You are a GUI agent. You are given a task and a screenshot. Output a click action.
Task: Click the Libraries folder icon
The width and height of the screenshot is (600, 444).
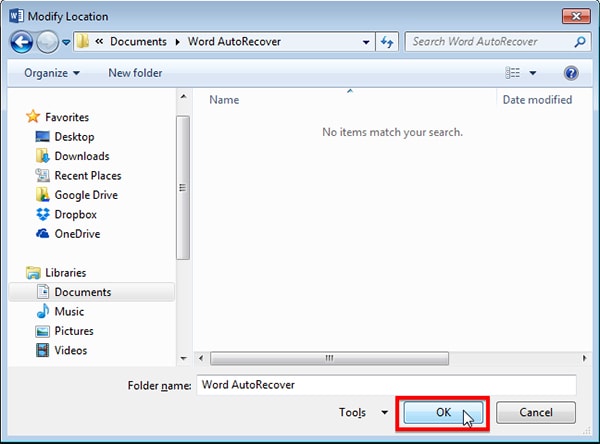coord(33,273)
